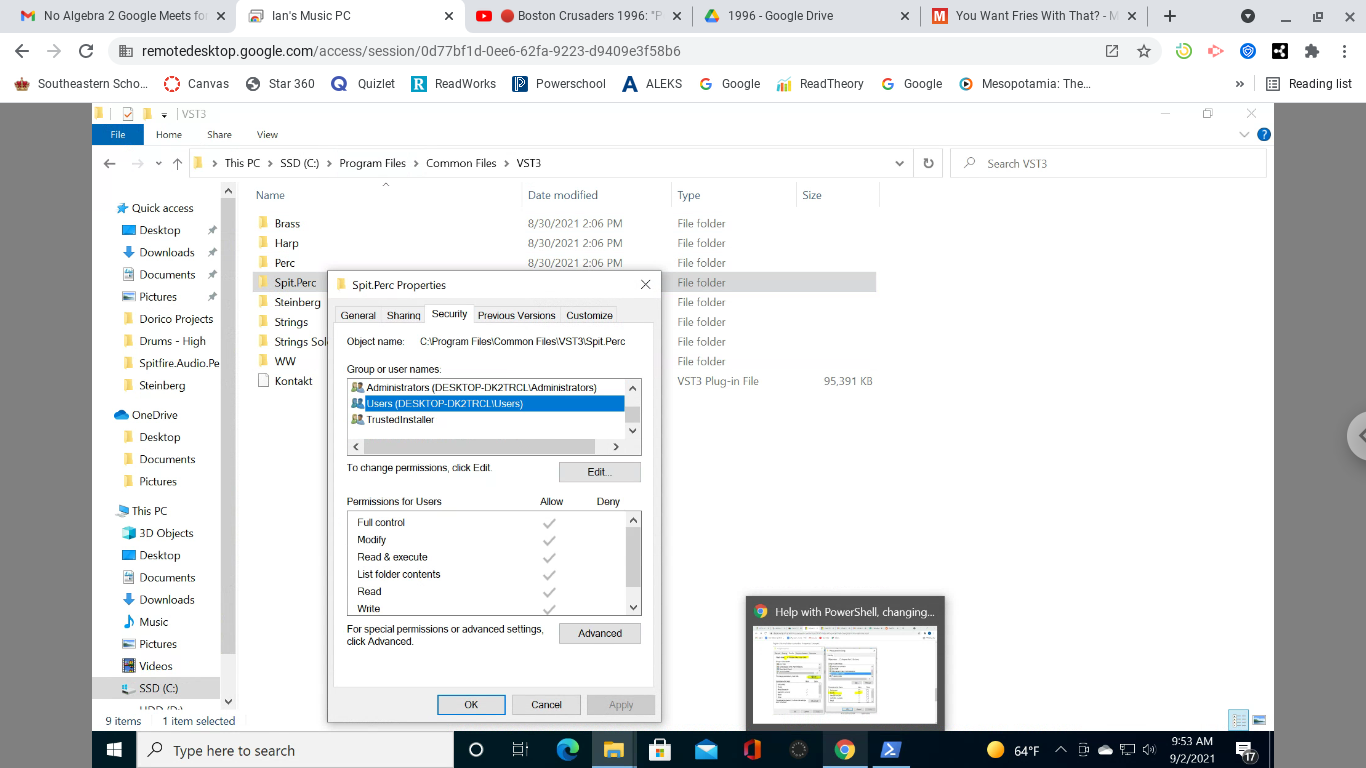This screenshot has width=1366, height=768.
Task: Navigate up to Common Files using the up arrow
Action: (x=177, y=162)
